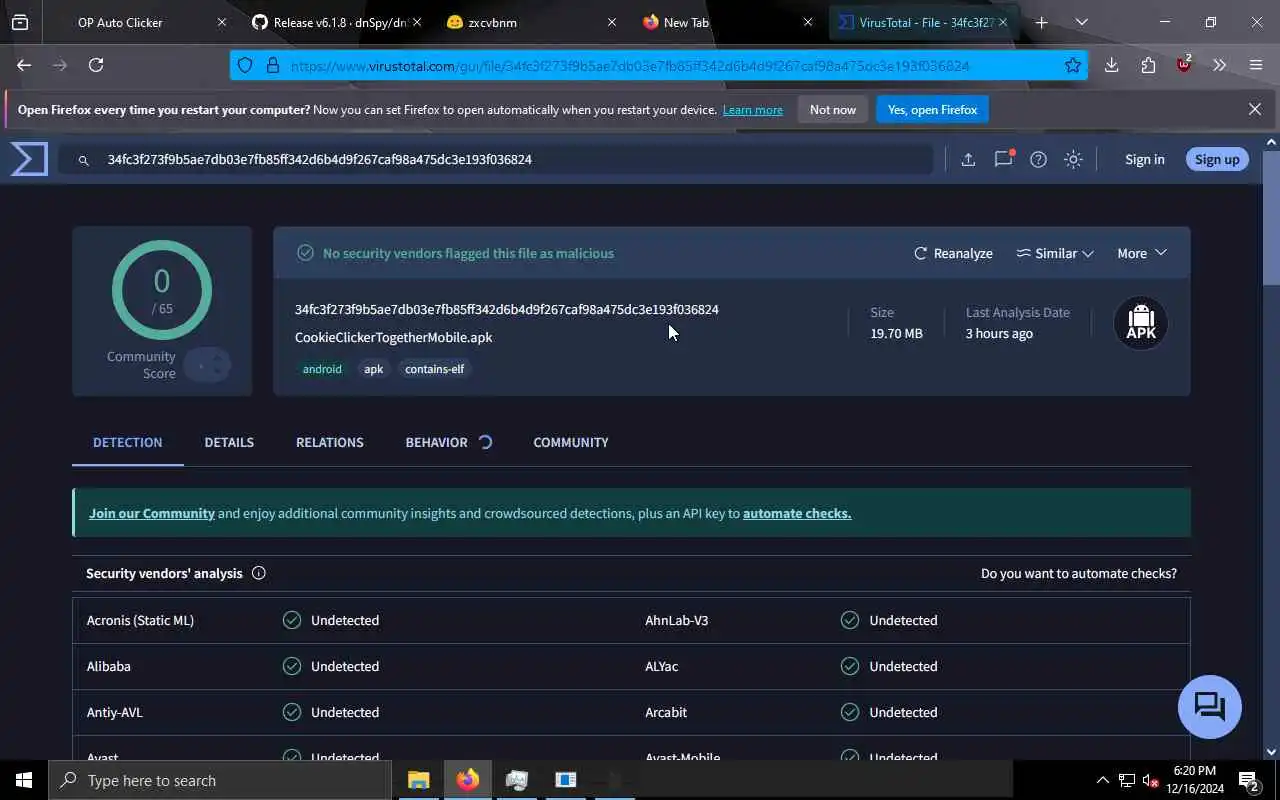The image size is (1280, 800).
Task: Open more tools overflow chevrons icon
Action: pos(1219,65)
